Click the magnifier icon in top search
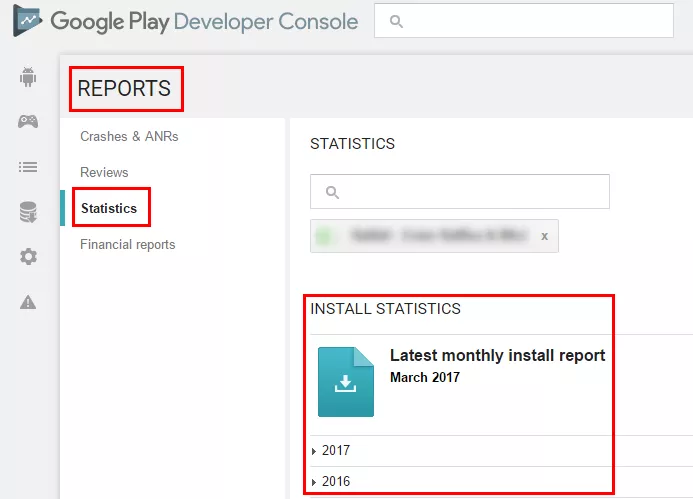The image size is (693, 499). 396,21
